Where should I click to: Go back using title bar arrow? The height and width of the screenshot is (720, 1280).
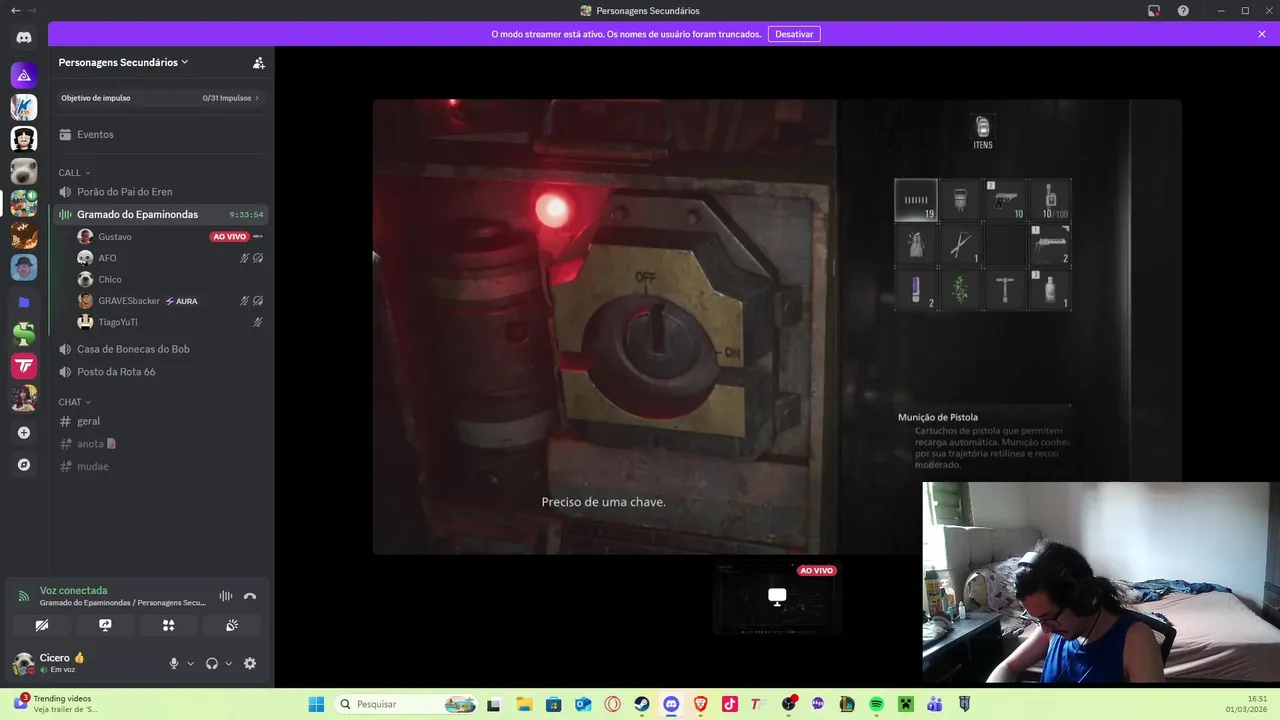15,11
